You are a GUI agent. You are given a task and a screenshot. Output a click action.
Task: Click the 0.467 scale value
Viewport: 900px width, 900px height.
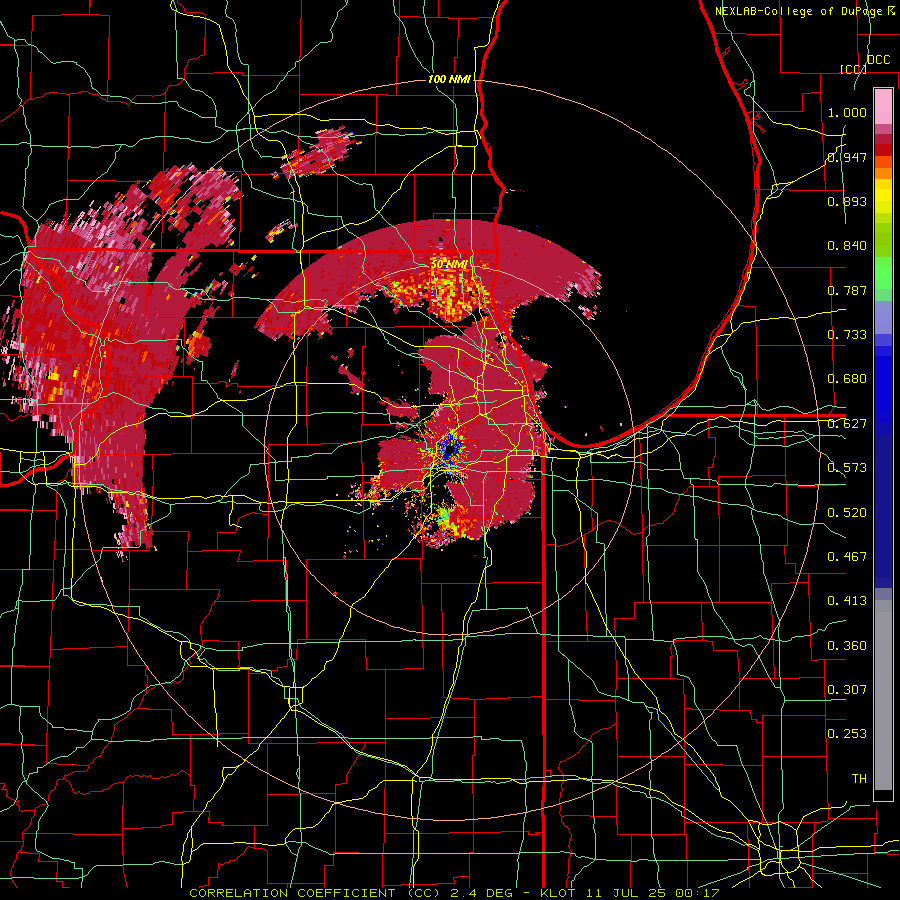(x=847, y=557)
